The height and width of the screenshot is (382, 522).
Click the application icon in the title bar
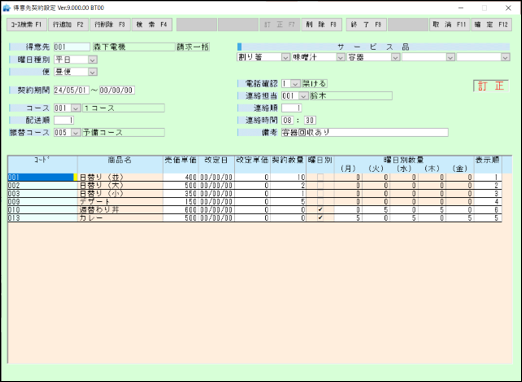coord(7,8)
